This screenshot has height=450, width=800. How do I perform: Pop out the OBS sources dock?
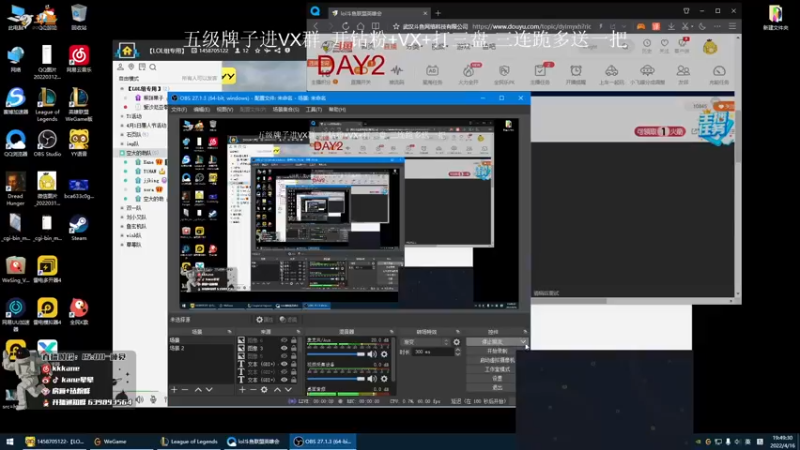(x=298, y=332)
